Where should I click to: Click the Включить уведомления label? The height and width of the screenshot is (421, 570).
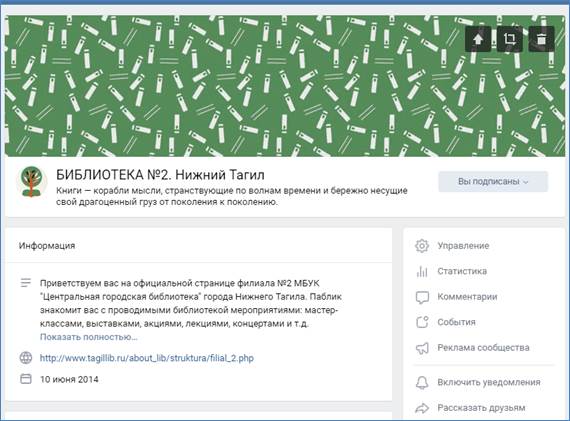point(489,382)
